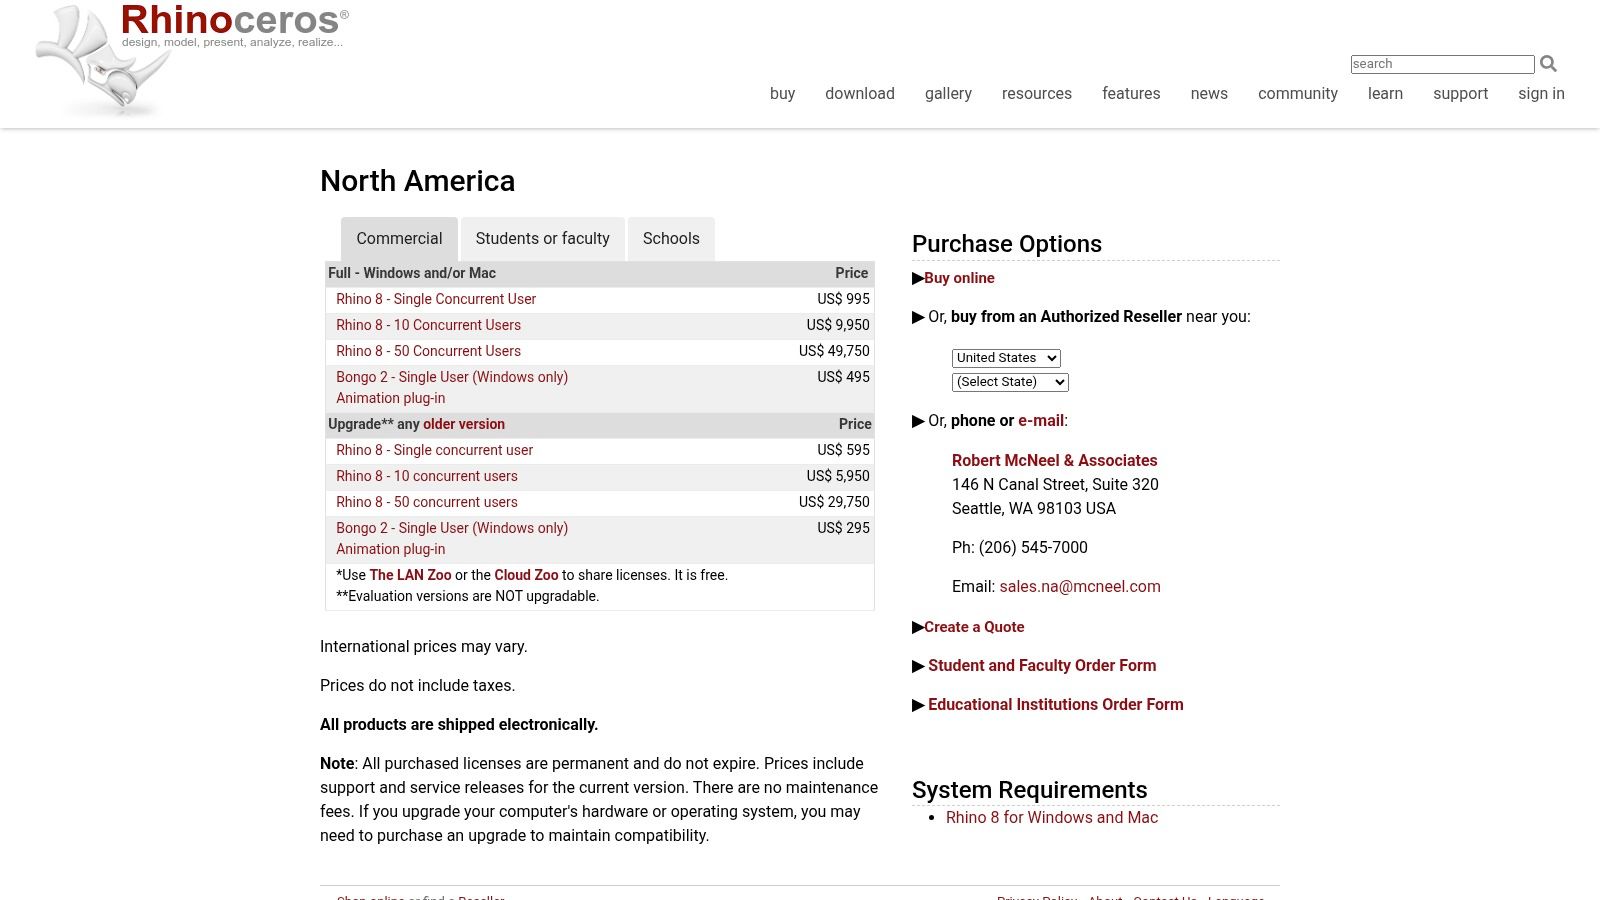Open the Create a Quote link
Screen dimensions: 1600x900
pos(973,627)
